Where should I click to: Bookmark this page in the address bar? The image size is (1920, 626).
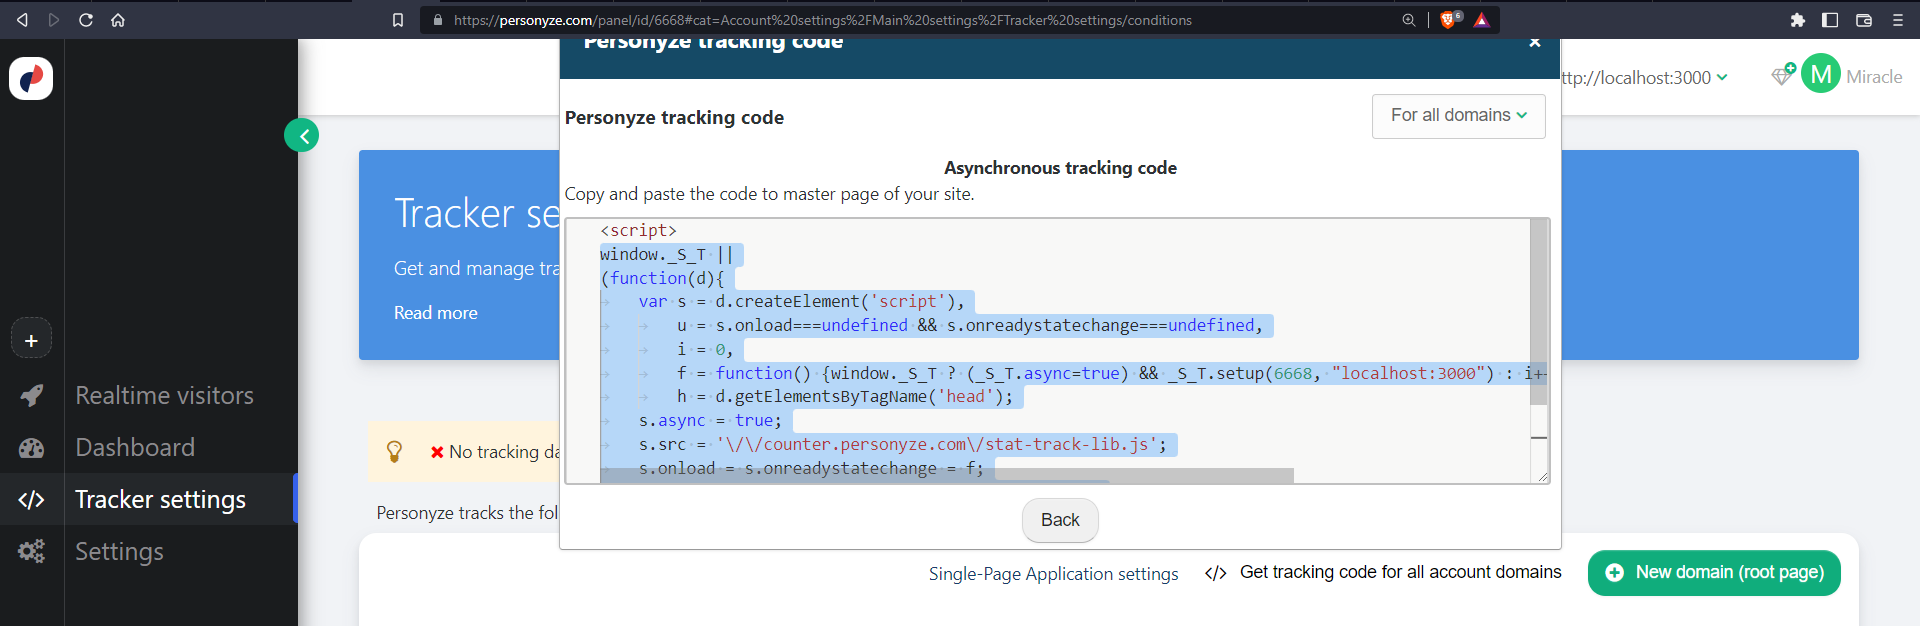click(398, 20)
